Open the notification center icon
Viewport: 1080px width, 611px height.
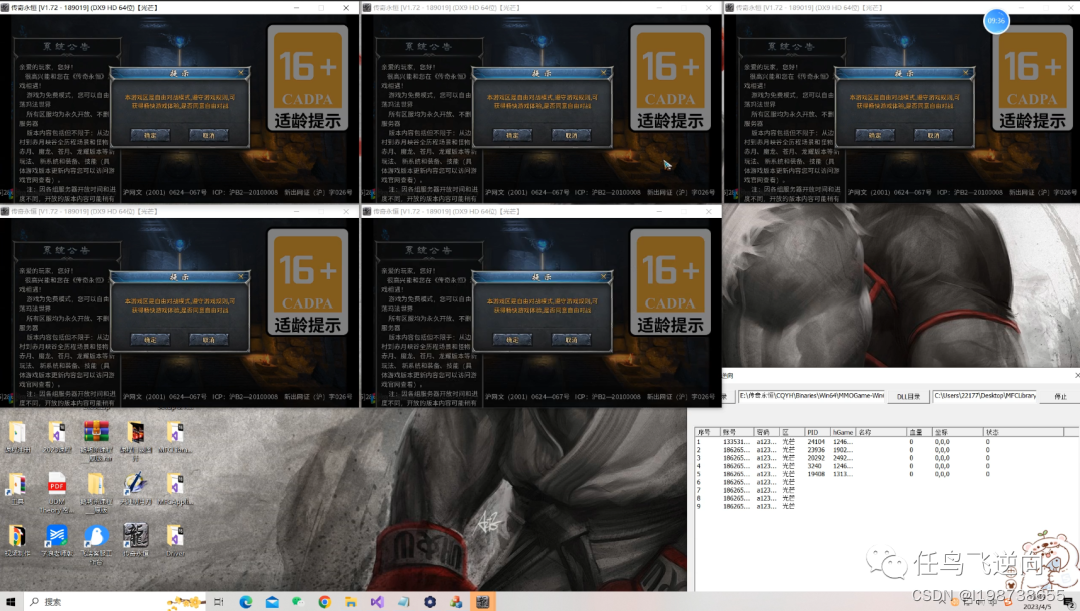coord(1068,603)
